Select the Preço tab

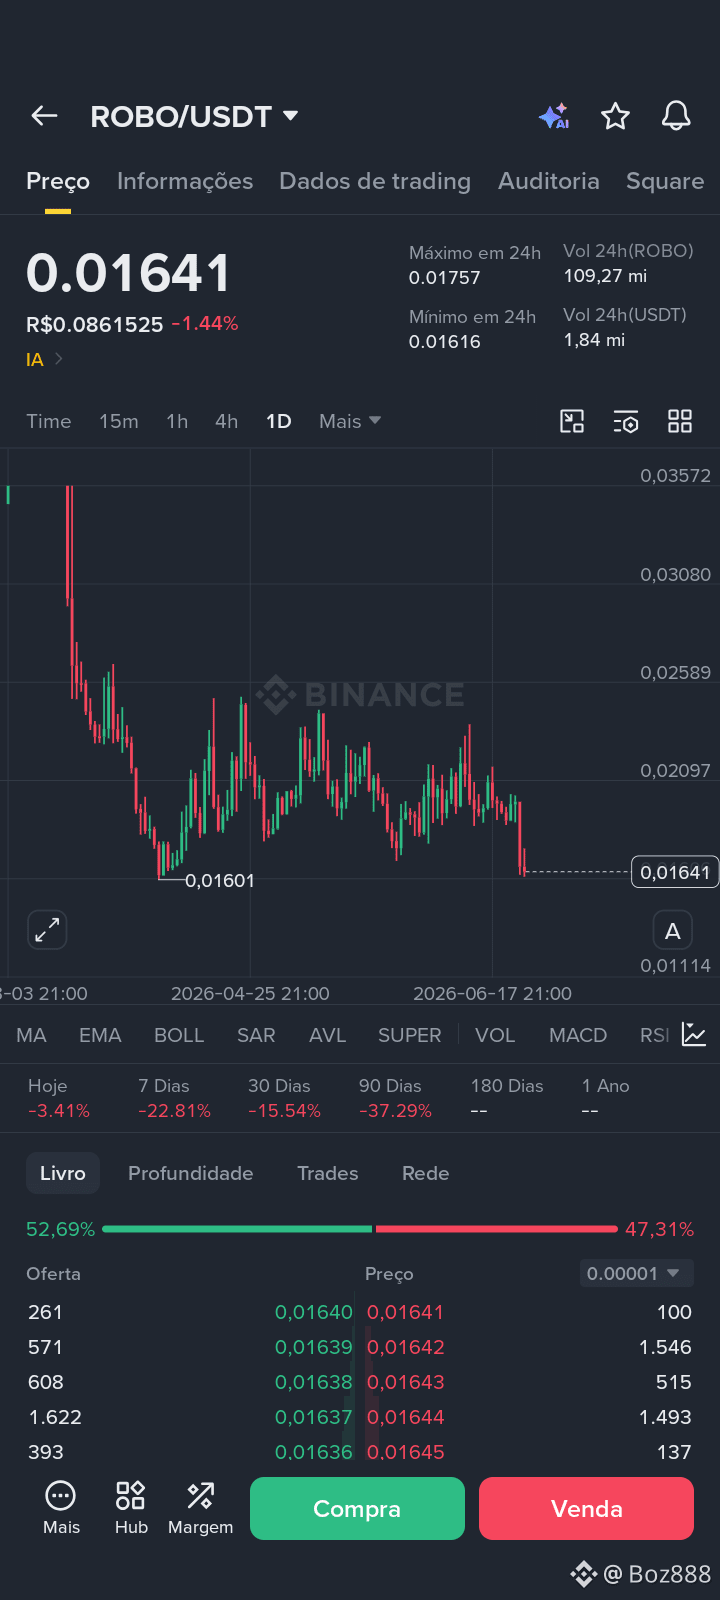coord(58,181)
